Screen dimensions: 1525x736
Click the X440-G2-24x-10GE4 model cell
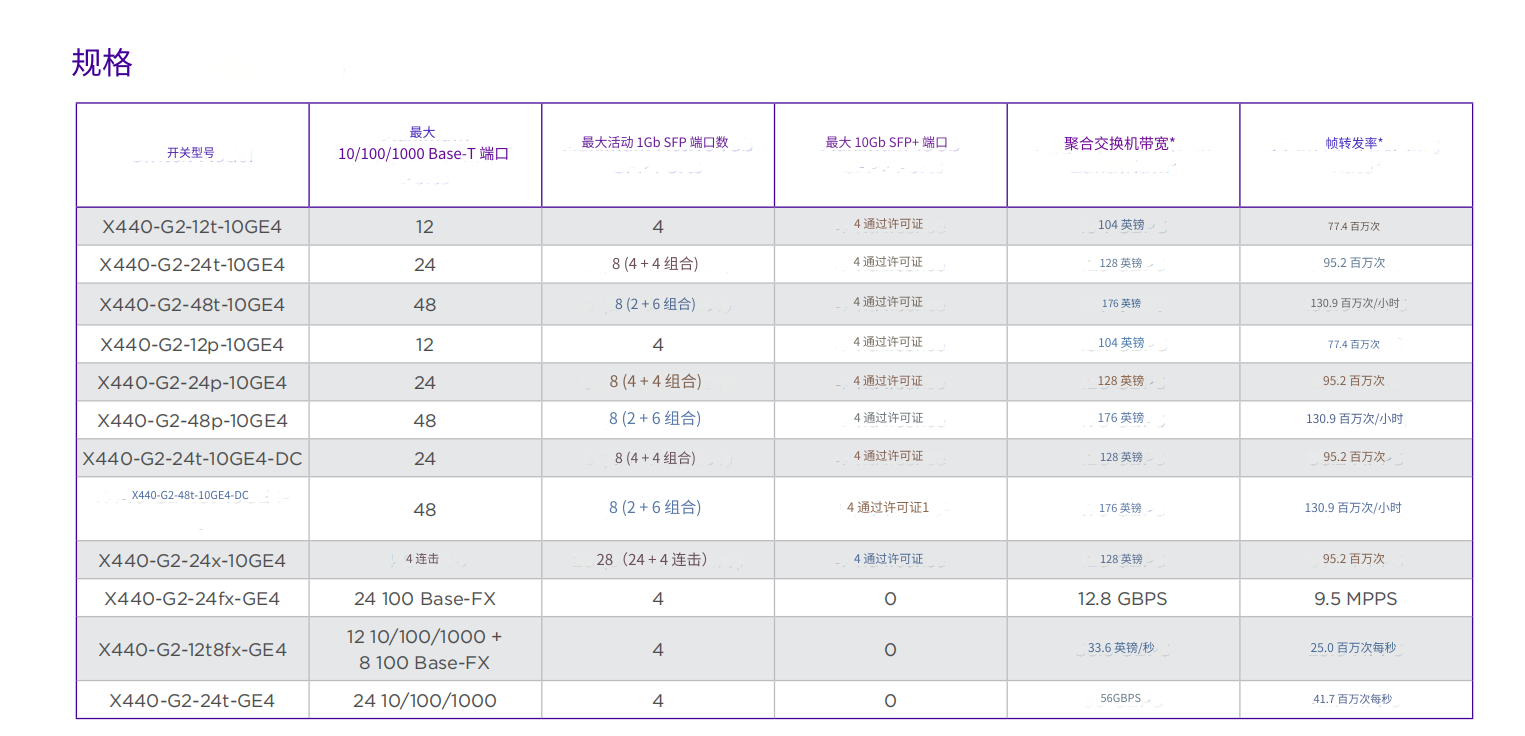(x=192, y=560)
